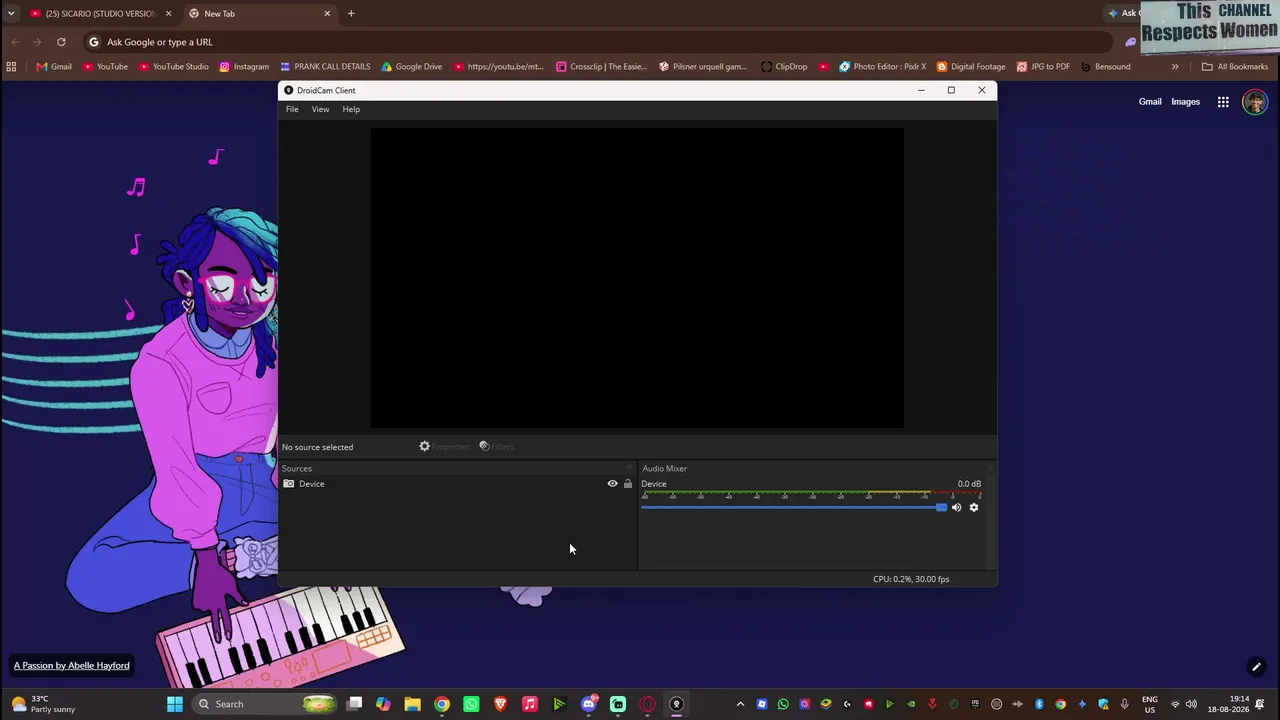Screen dimensions: 1280x720
Task: Open the Google Drive bookmark
Action: pos(412,67)
